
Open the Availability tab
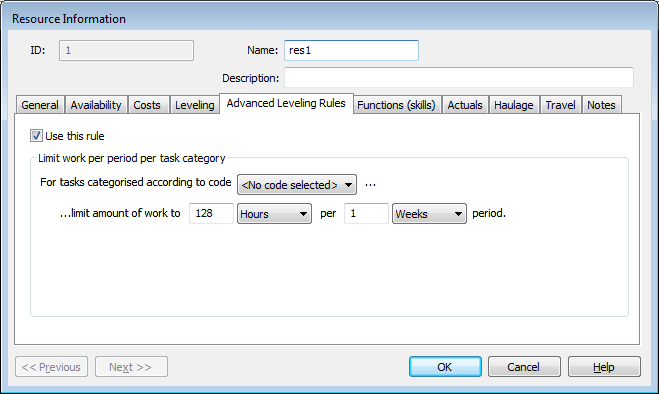[x=96, y=105]
